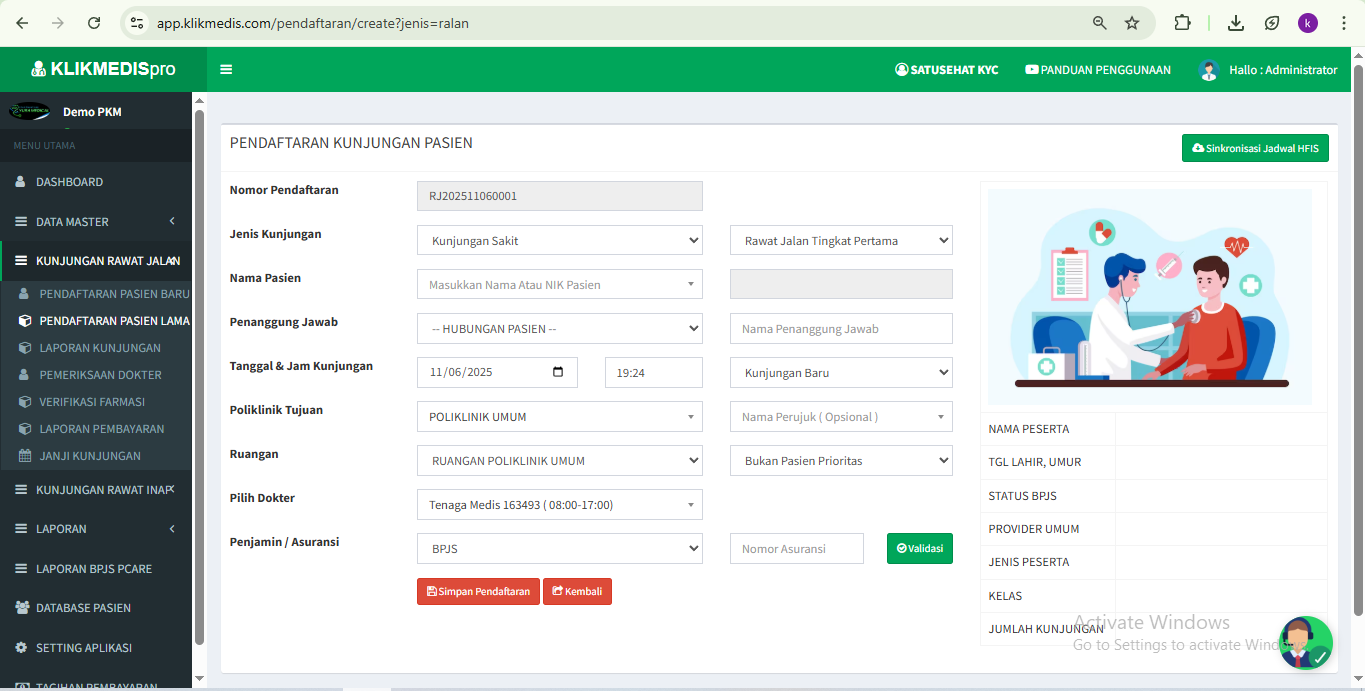Bookmark this page with star icon
Image resolution: width=1365 pixels, height=691 pixels.
(1132, 23)
